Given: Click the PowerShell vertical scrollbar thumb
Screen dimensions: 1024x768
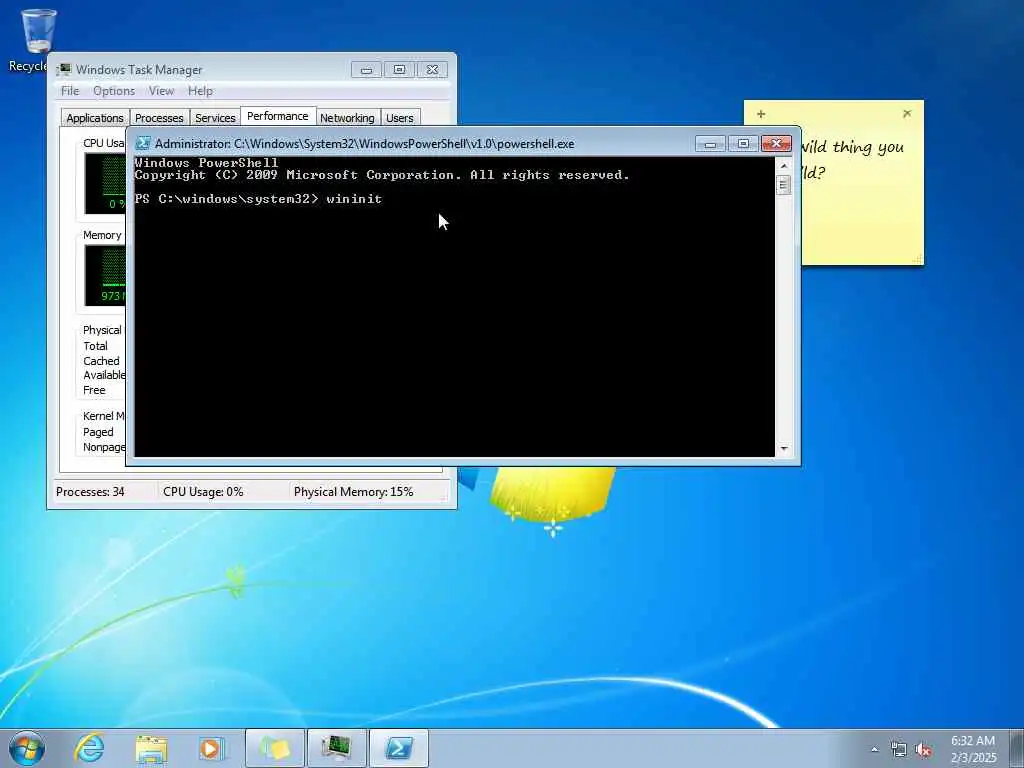Looking at the screenshot, I should pyautogui.click(x=784, y=185).
